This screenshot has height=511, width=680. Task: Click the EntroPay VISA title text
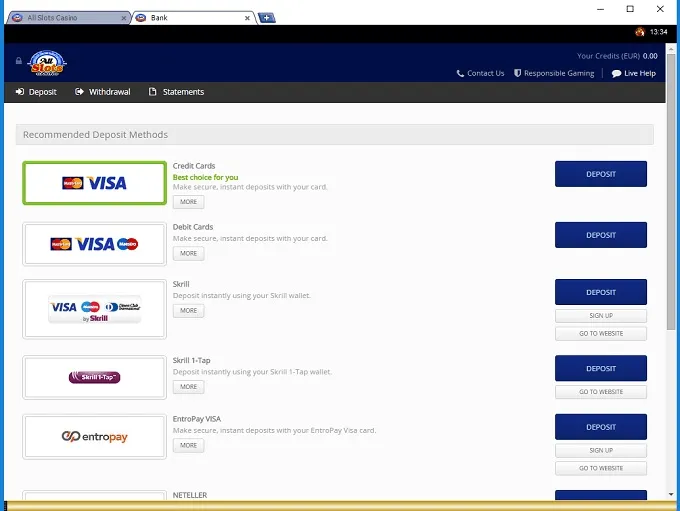click(196, 419)
